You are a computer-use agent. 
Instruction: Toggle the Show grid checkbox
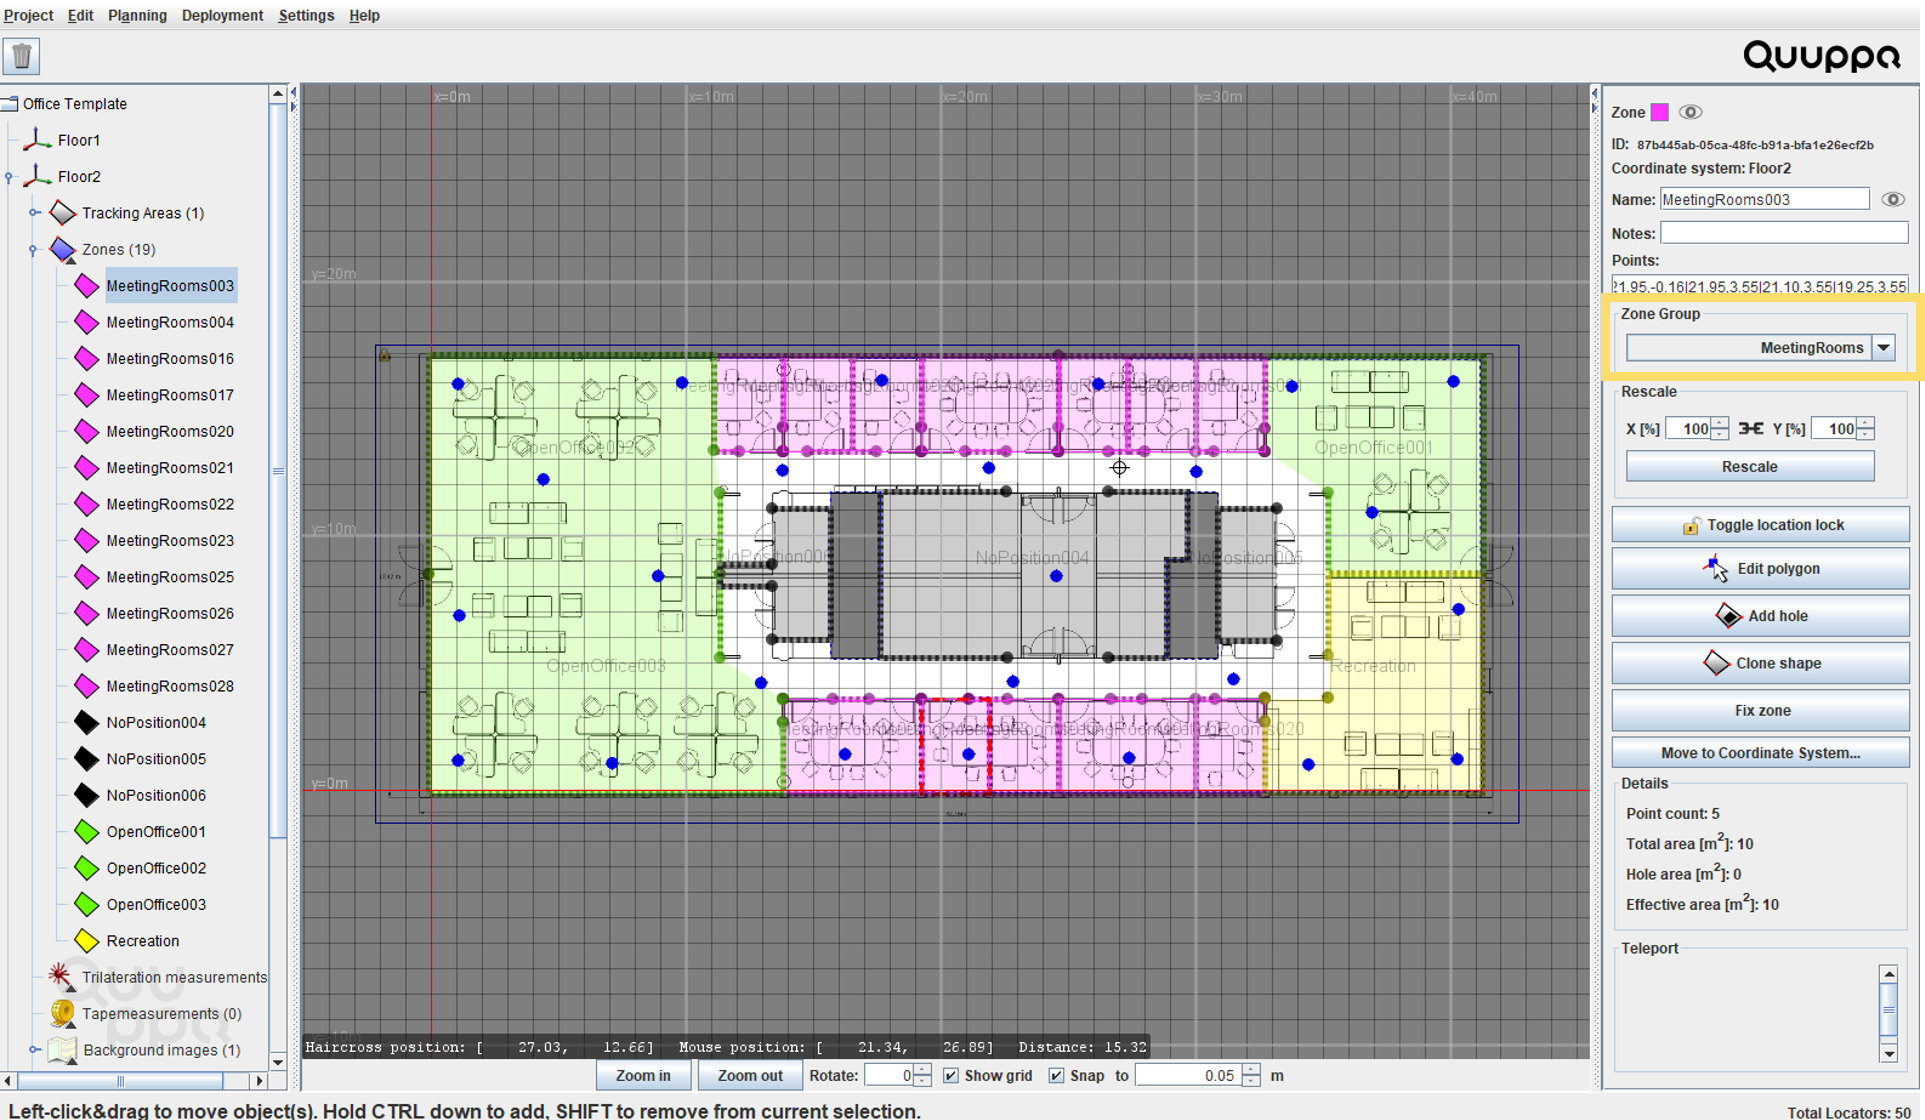(951, 1076)
